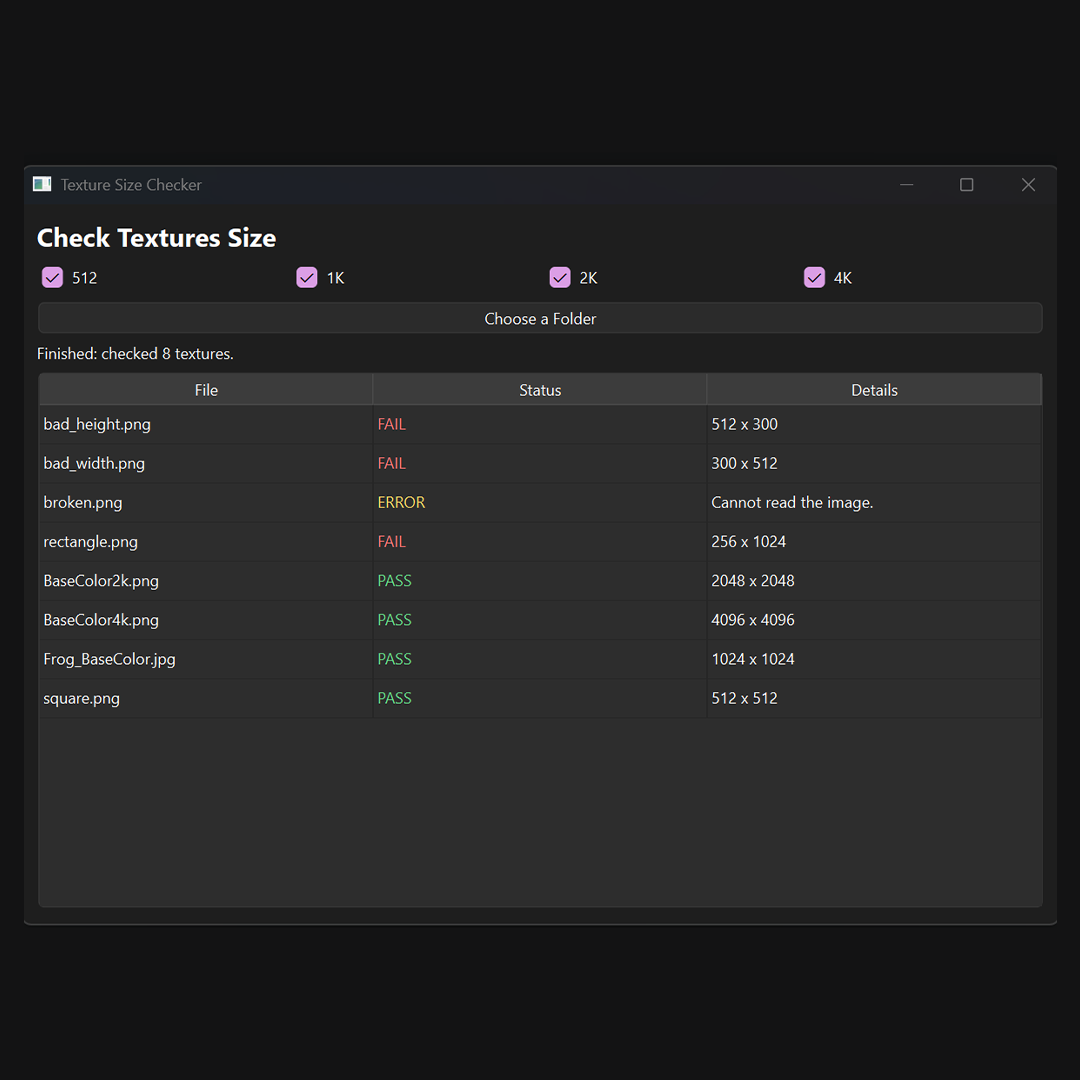
Task: Click the 300 x 512 details cell
Action: pyautogui.click(x=874, y=464)
